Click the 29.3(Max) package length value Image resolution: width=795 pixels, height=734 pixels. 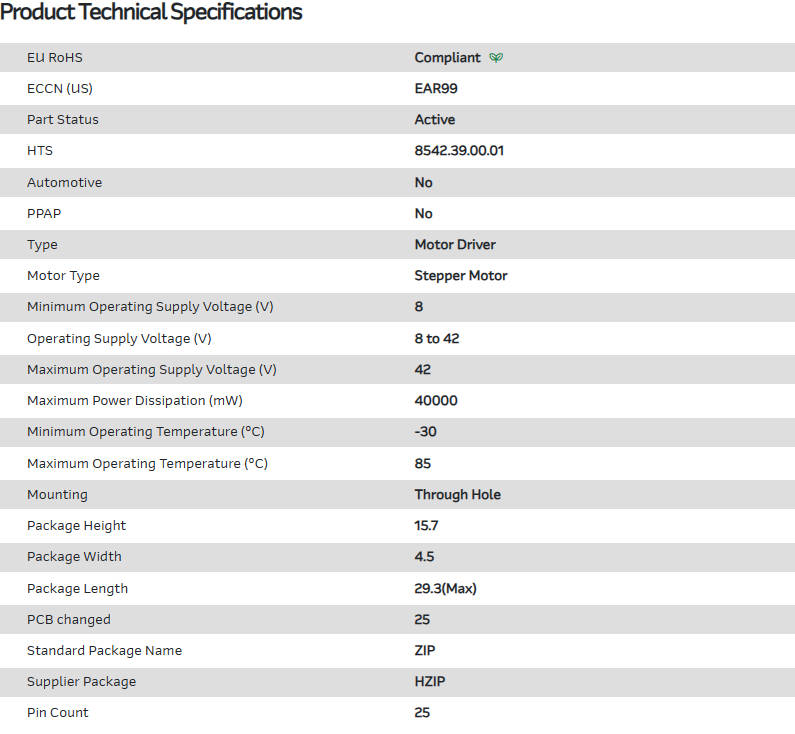coord(446,589)
